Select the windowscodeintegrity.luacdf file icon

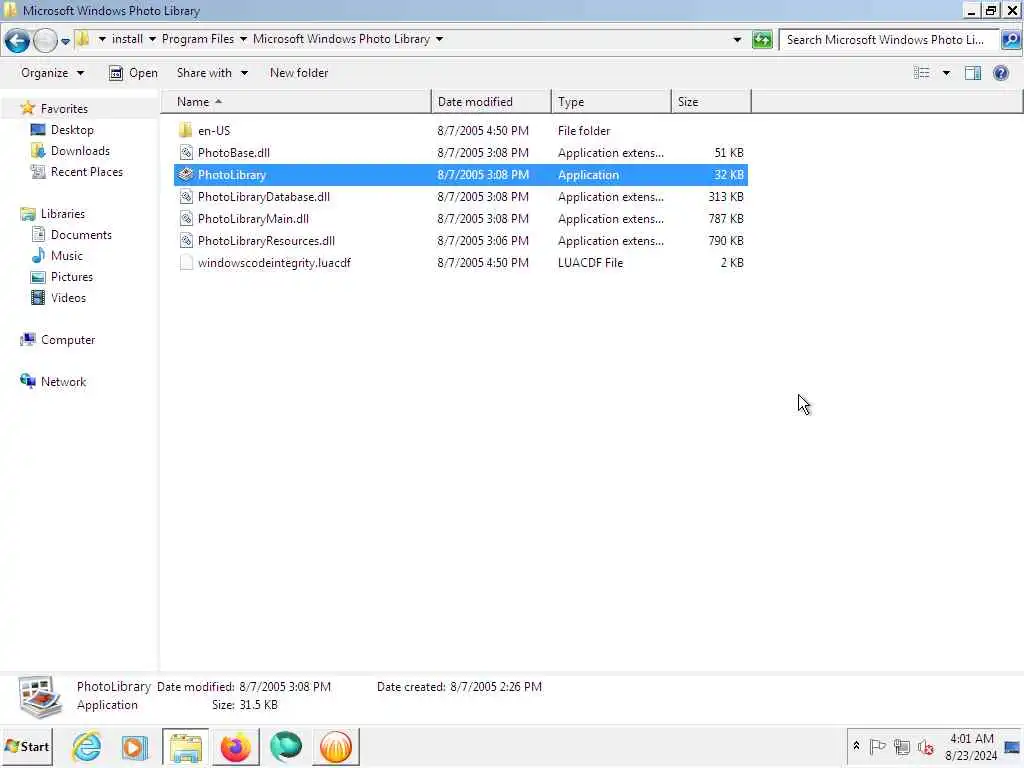coord(186,263)
